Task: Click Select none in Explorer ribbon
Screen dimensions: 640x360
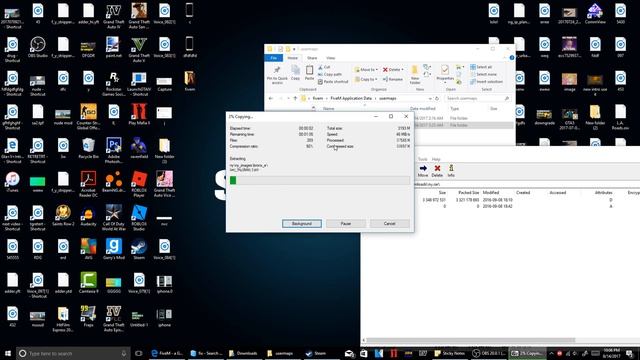Action: (483, 74)
